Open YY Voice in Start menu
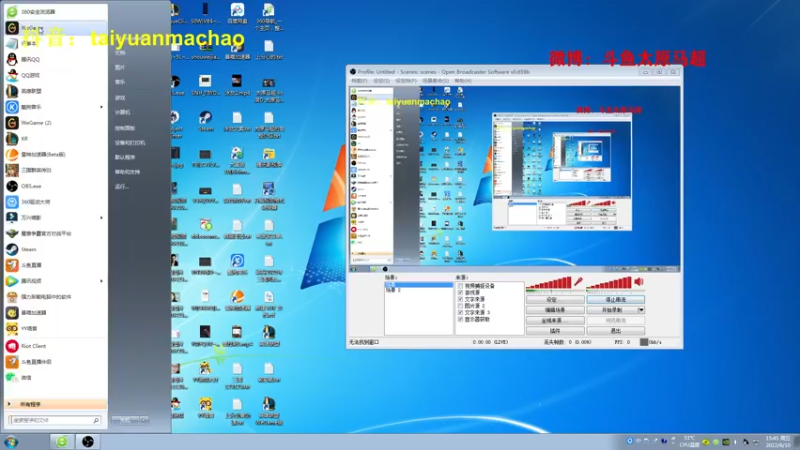Screen dimensions: 800x450 click(x=55, y=328)
